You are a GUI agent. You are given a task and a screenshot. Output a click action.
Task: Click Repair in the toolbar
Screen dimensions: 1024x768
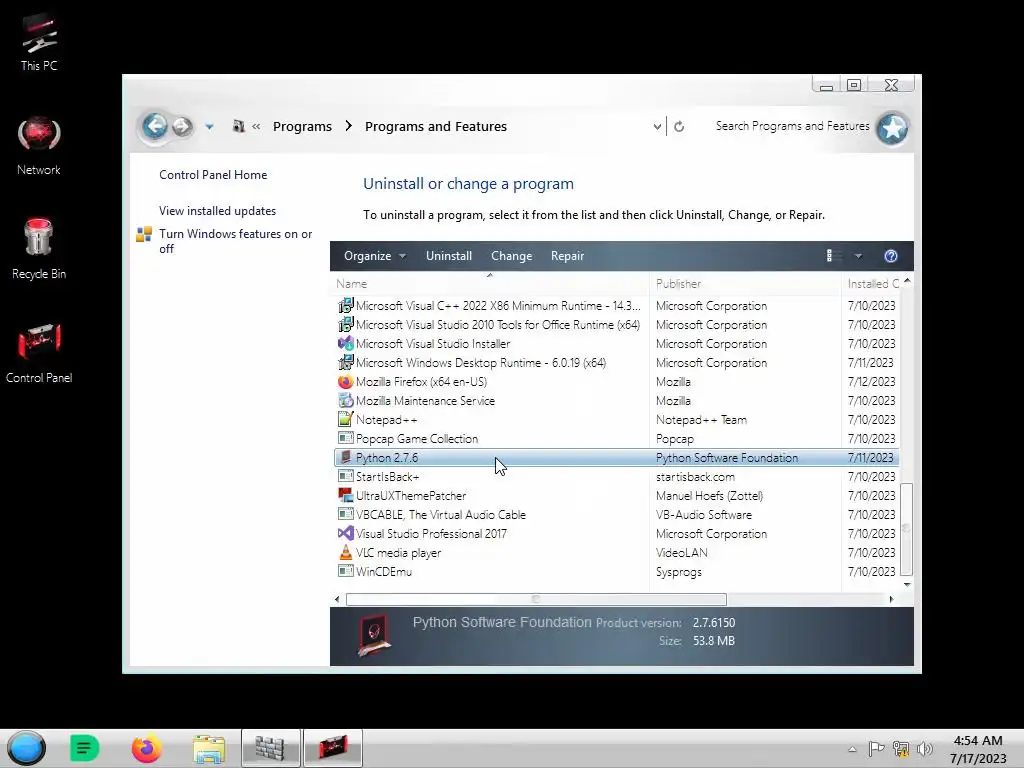568,256
